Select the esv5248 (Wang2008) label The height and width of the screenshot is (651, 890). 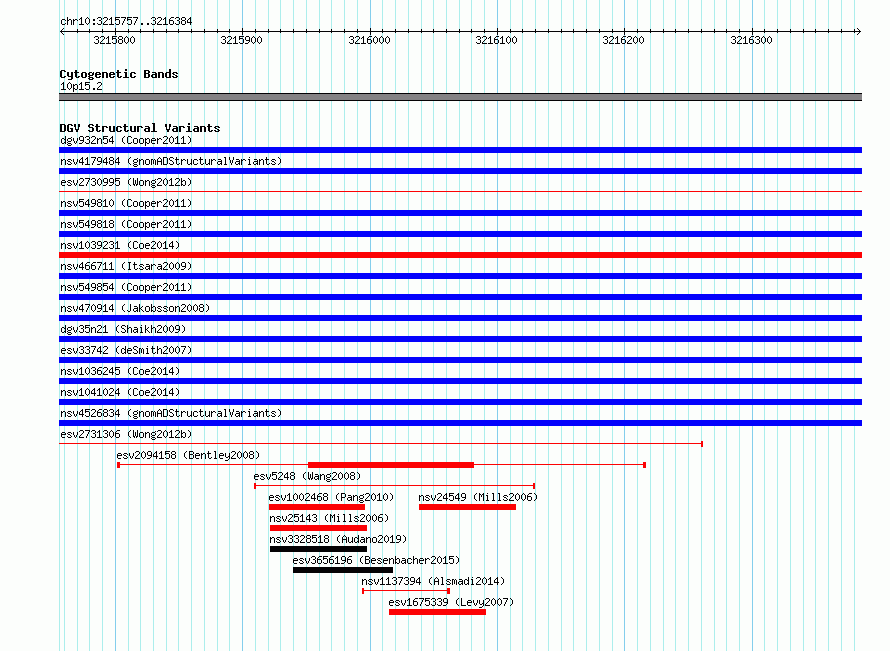point(307,476)
